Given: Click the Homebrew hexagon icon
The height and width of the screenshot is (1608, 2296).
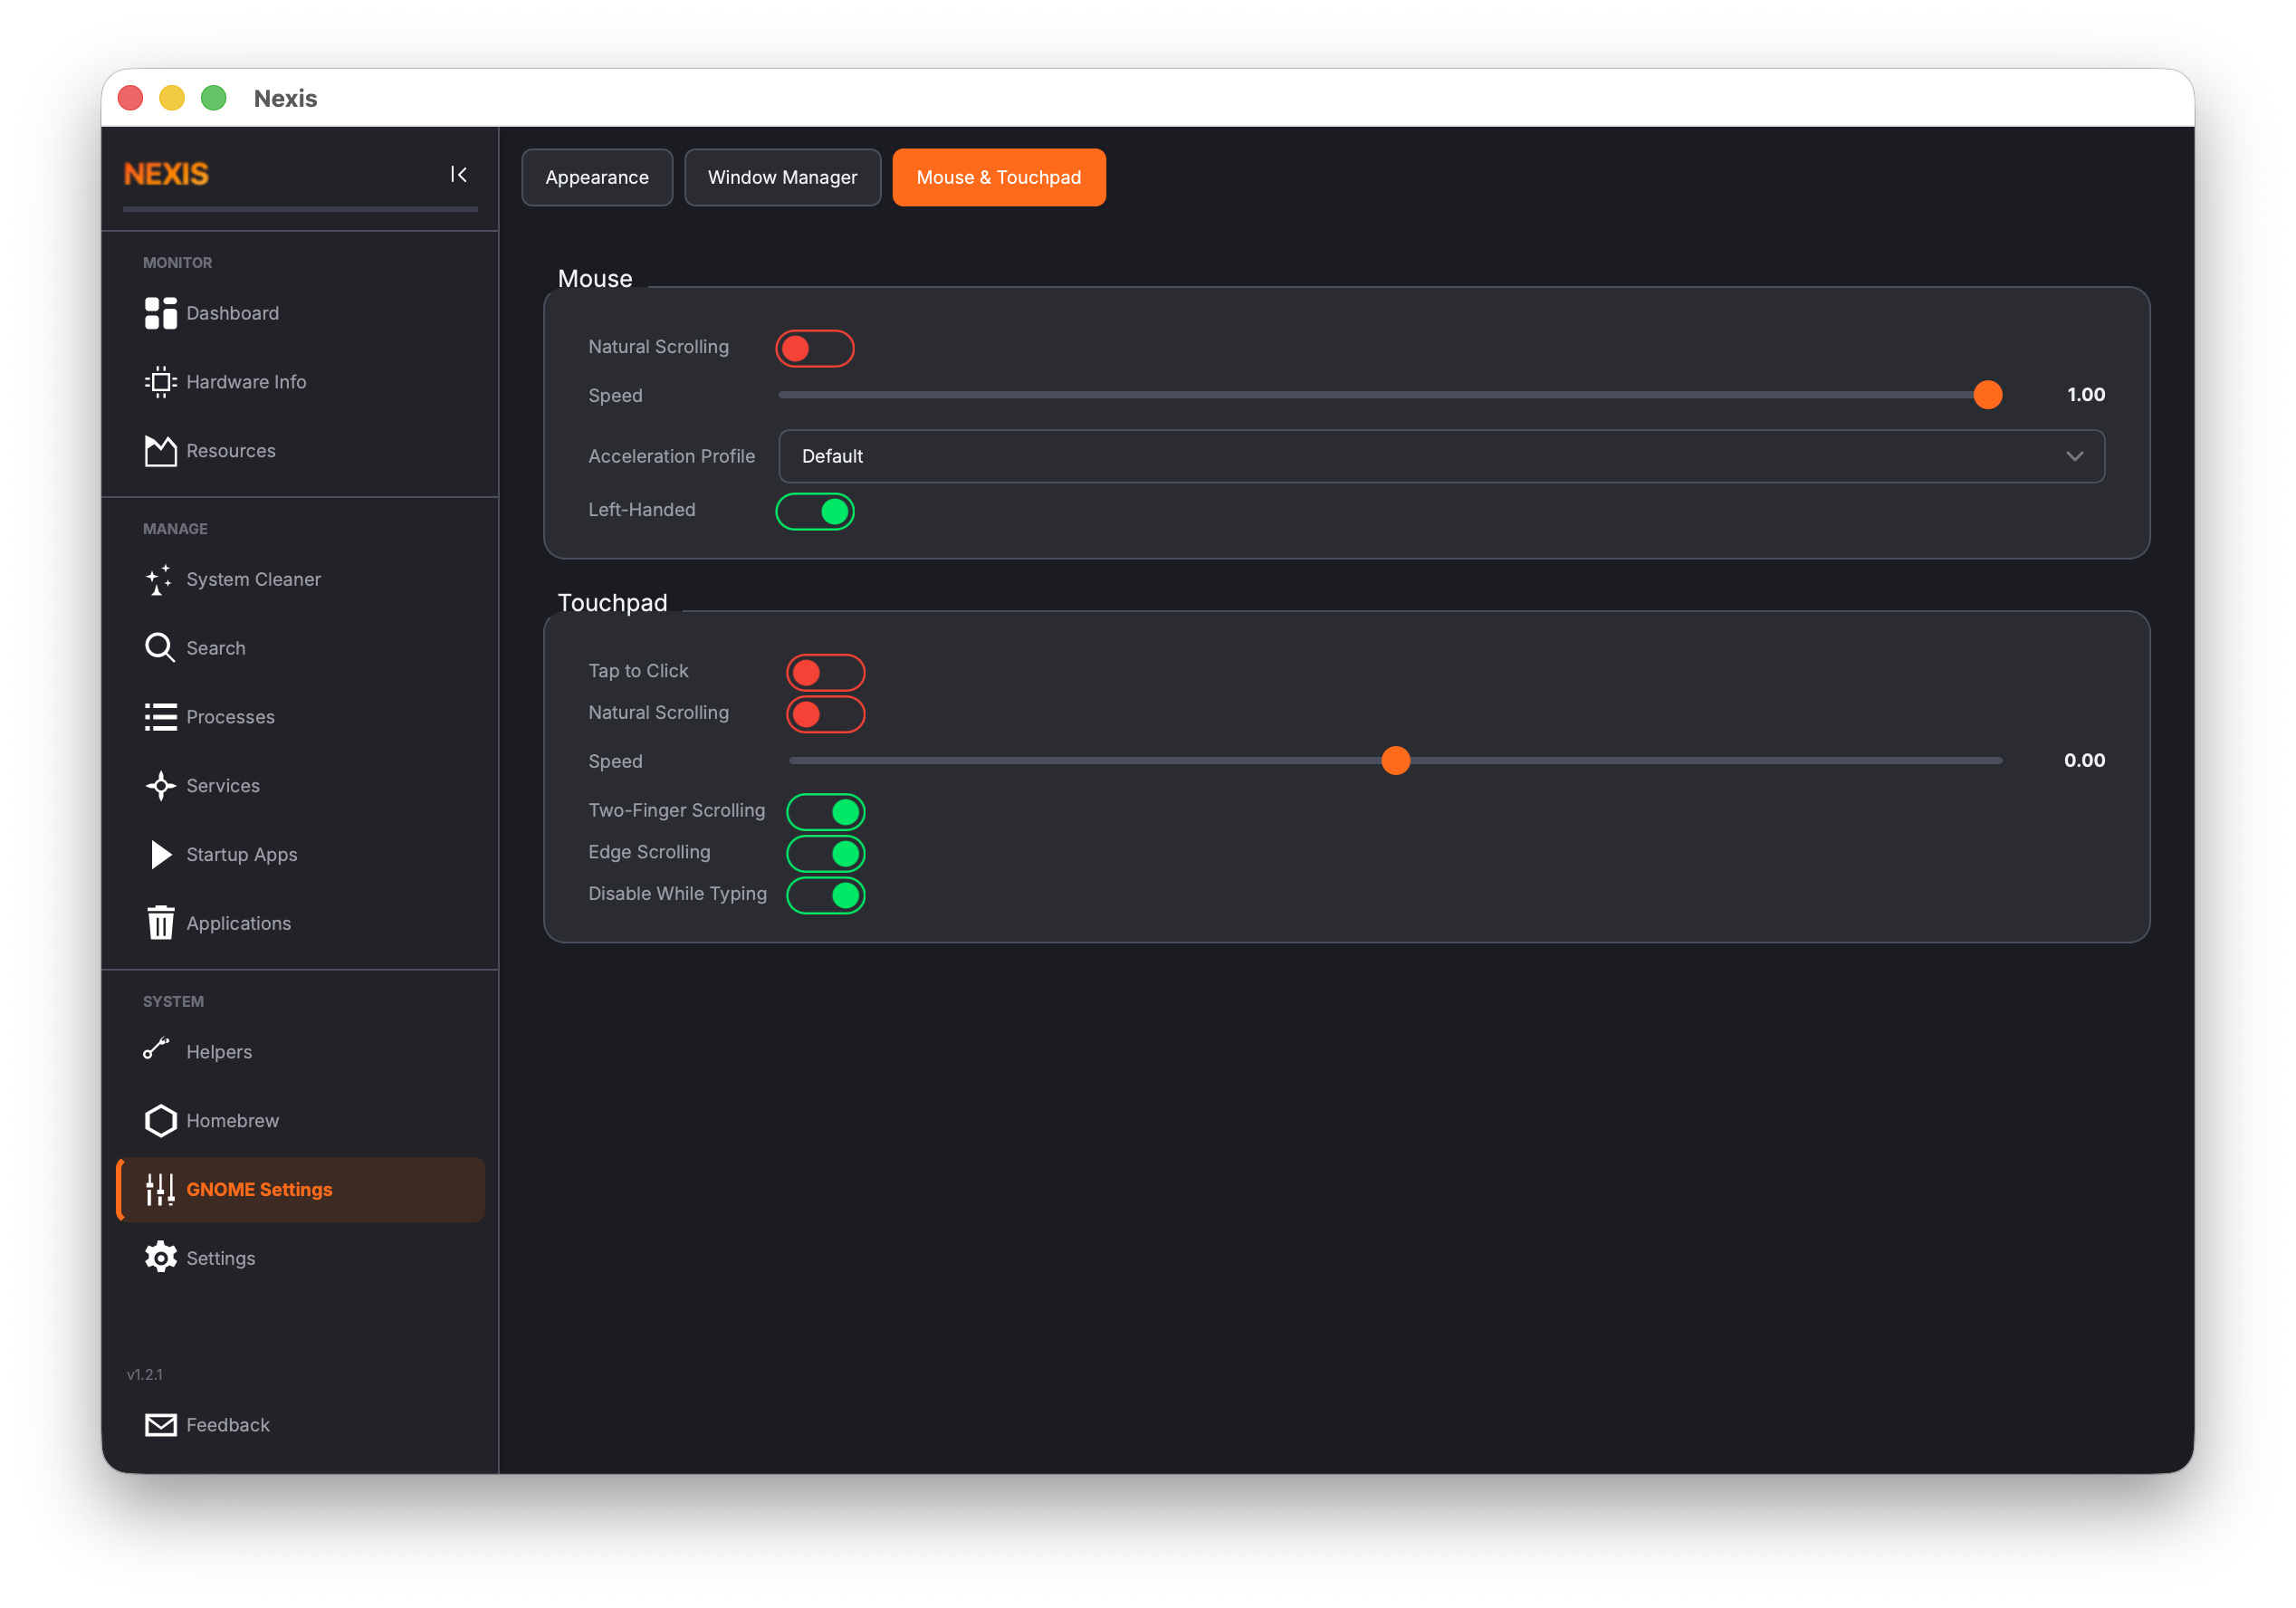Looking at the screenshot, I should click(160, 1121).
